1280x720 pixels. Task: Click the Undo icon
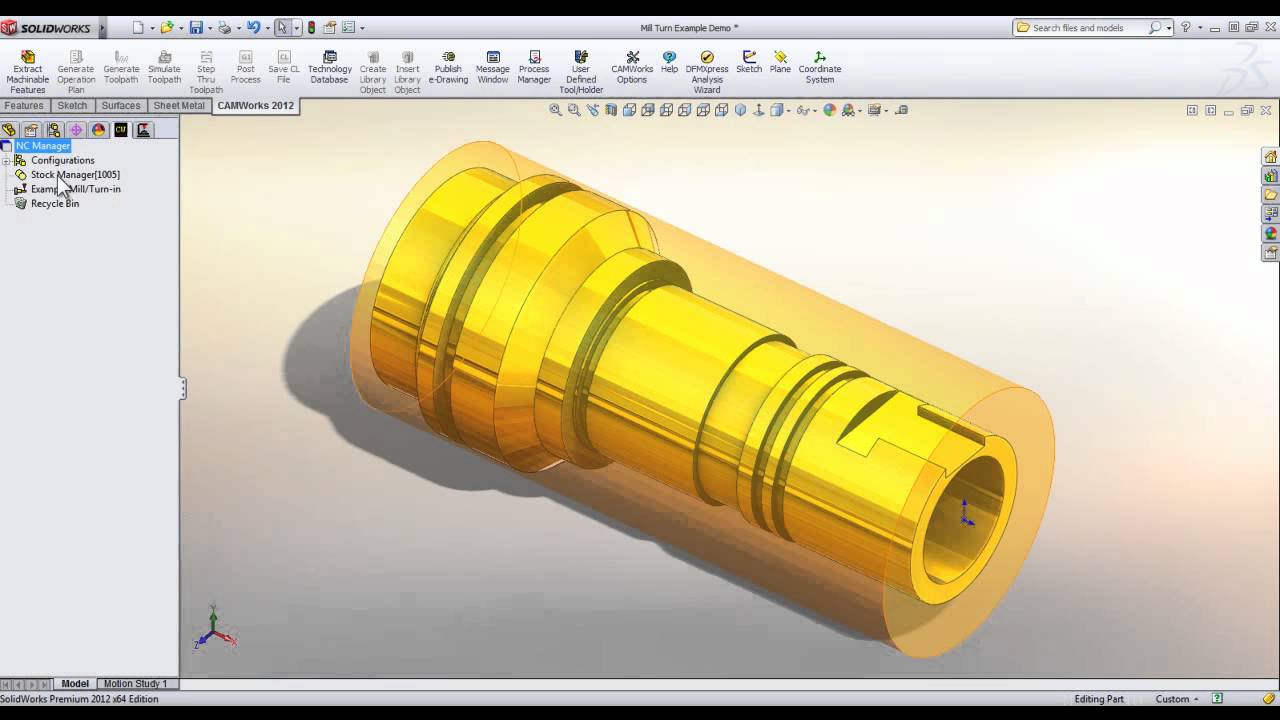point(253,28)
